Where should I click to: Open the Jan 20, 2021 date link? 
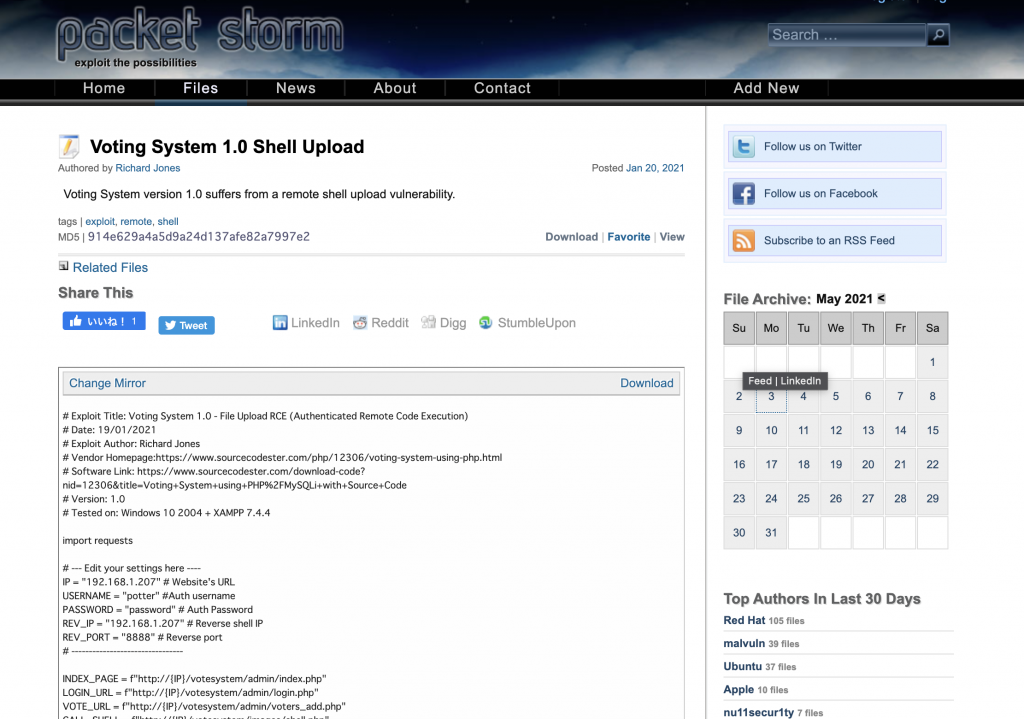[x=655, y=168]
